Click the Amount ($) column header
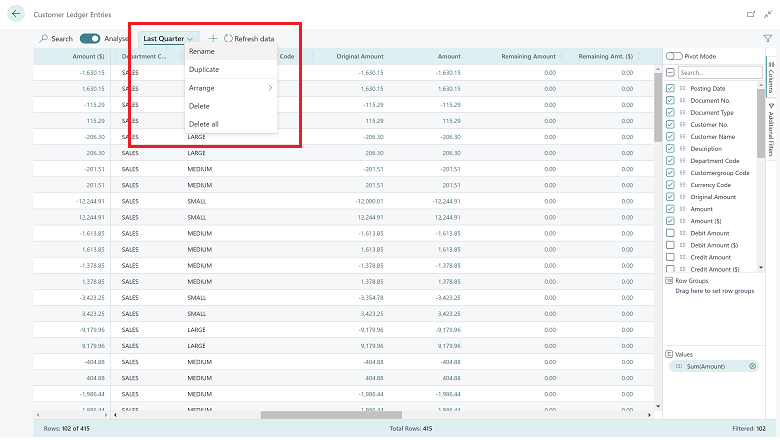The height and width of the screenshot is (440, 780). 88,56
